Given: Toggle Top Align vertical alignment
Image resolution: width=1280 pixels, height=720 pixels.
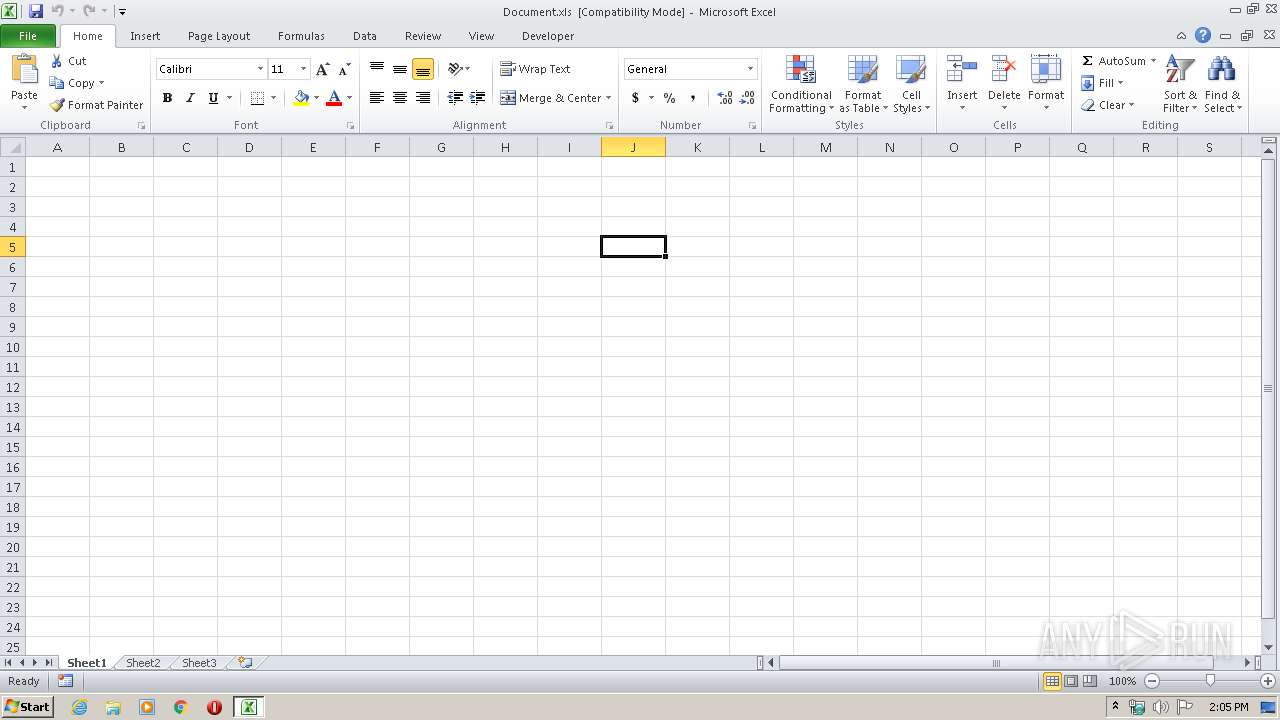Looking at the screenshot, I should point(377,69).
